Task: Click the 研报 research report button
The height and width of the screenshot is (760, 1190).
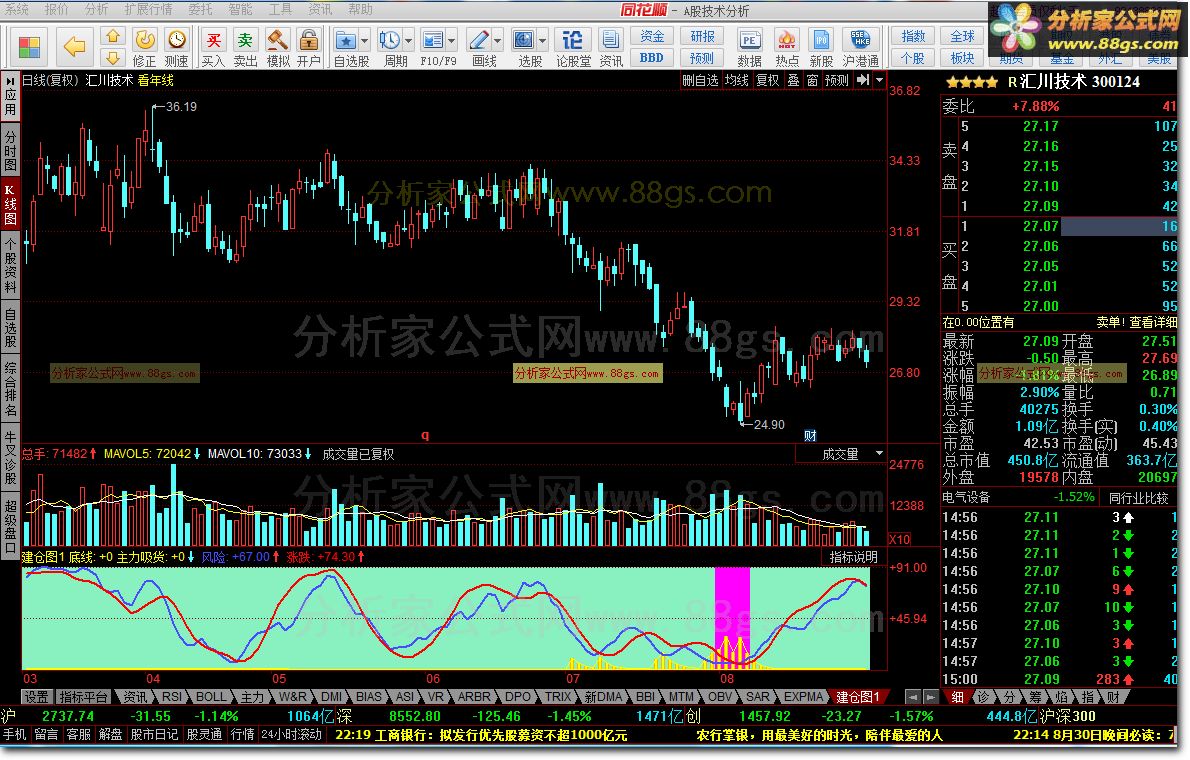Action: tap(702, 36)
